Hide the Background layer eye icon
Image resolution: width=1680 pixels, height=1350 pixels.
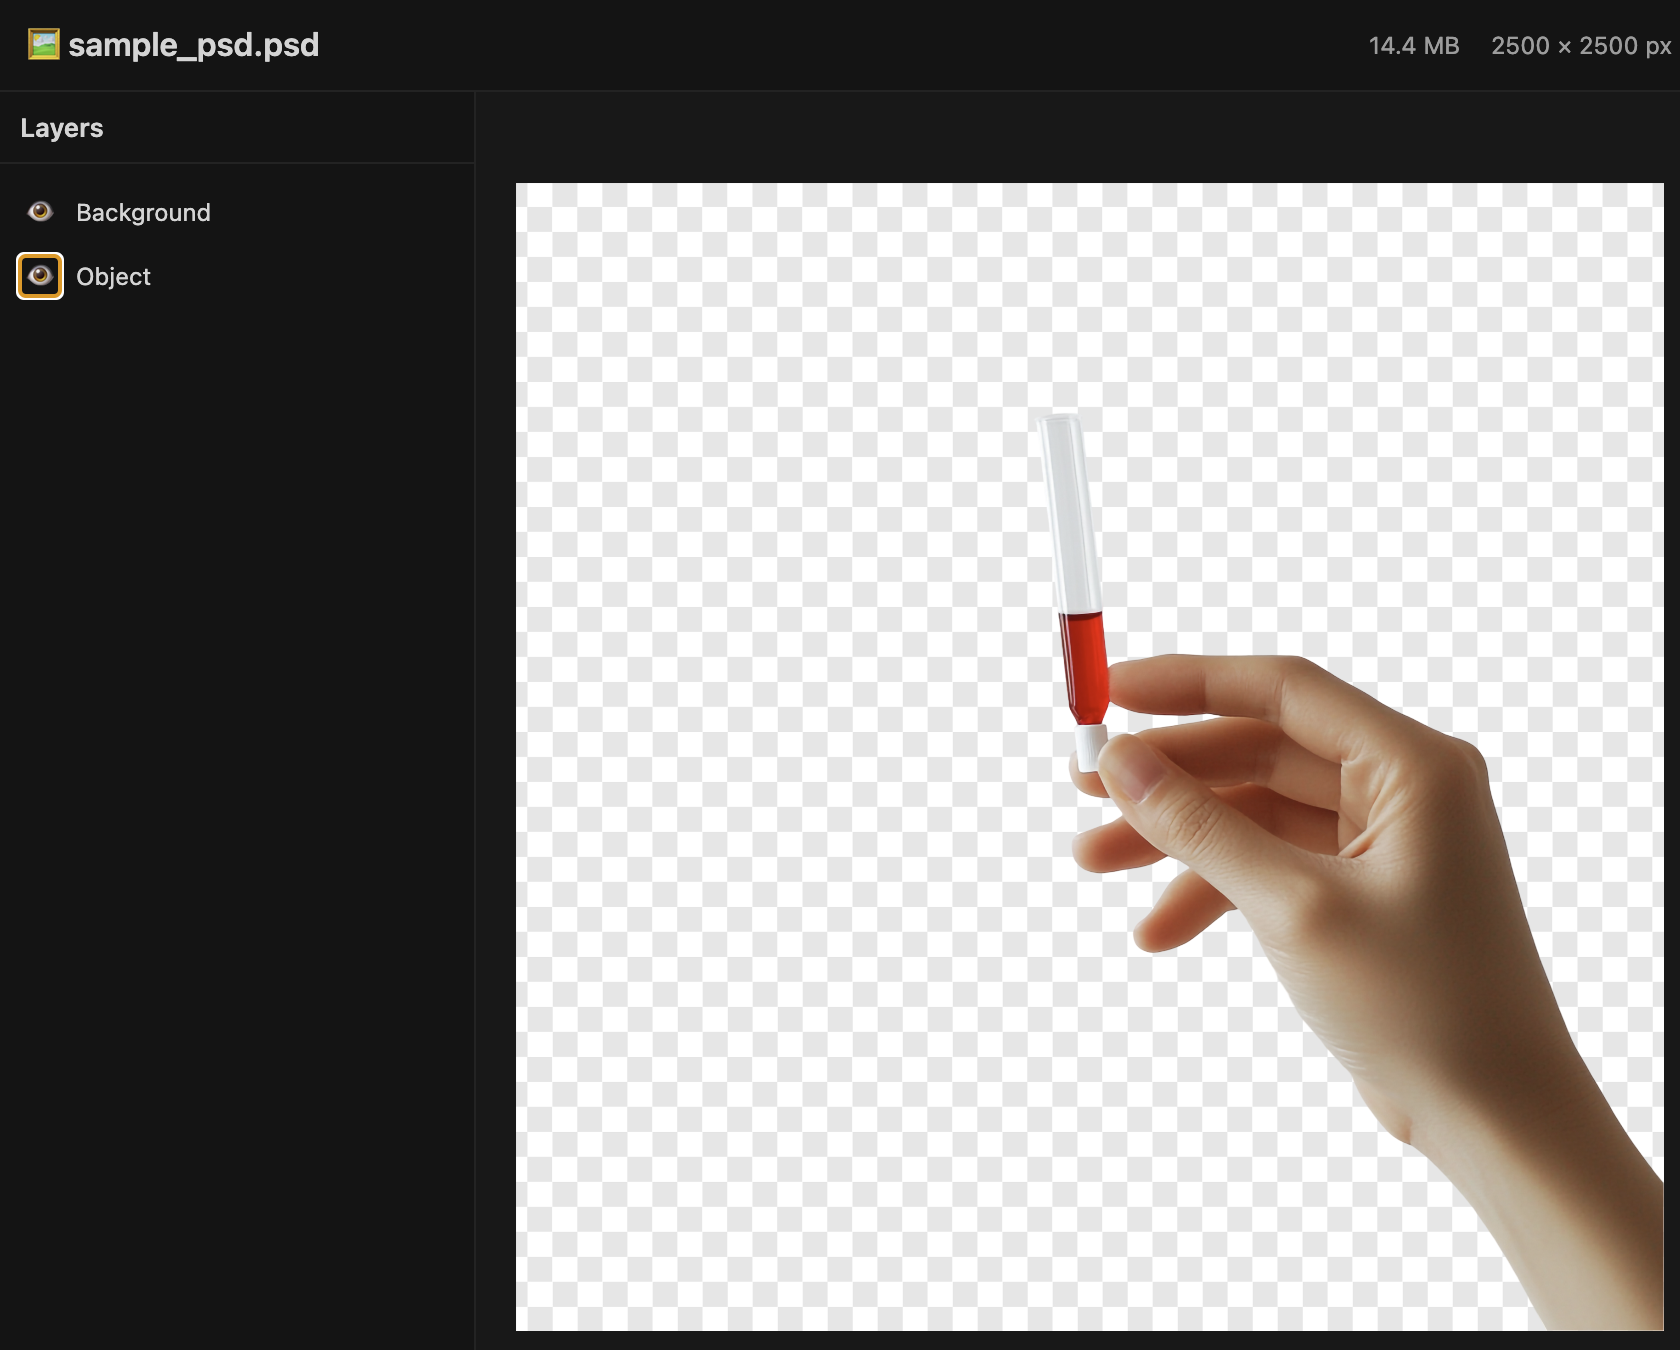pos(40,212)
